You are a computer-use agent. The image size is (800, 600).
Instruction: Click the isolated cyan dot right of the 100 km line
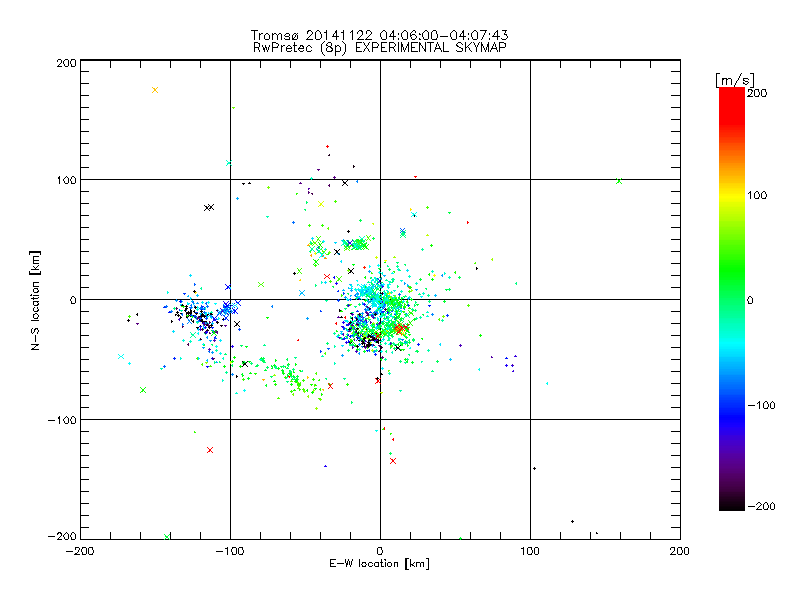click(x=547, y=383)
